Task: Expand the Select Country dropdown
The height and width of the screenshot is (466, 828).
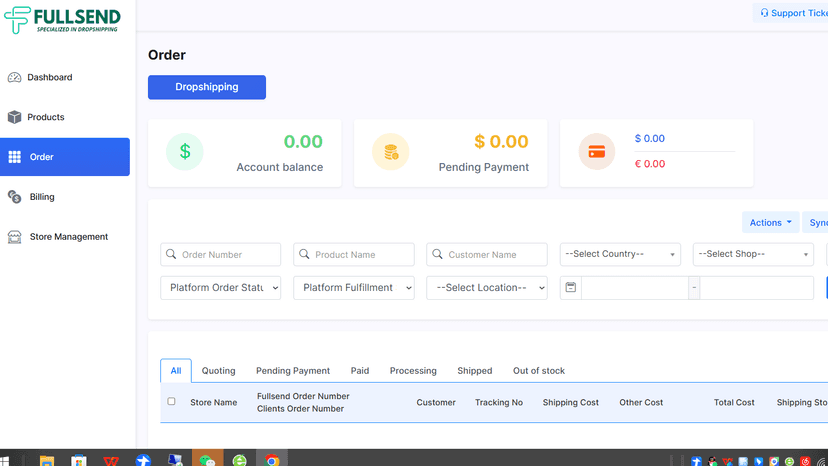Action: [x=620, y=254]
